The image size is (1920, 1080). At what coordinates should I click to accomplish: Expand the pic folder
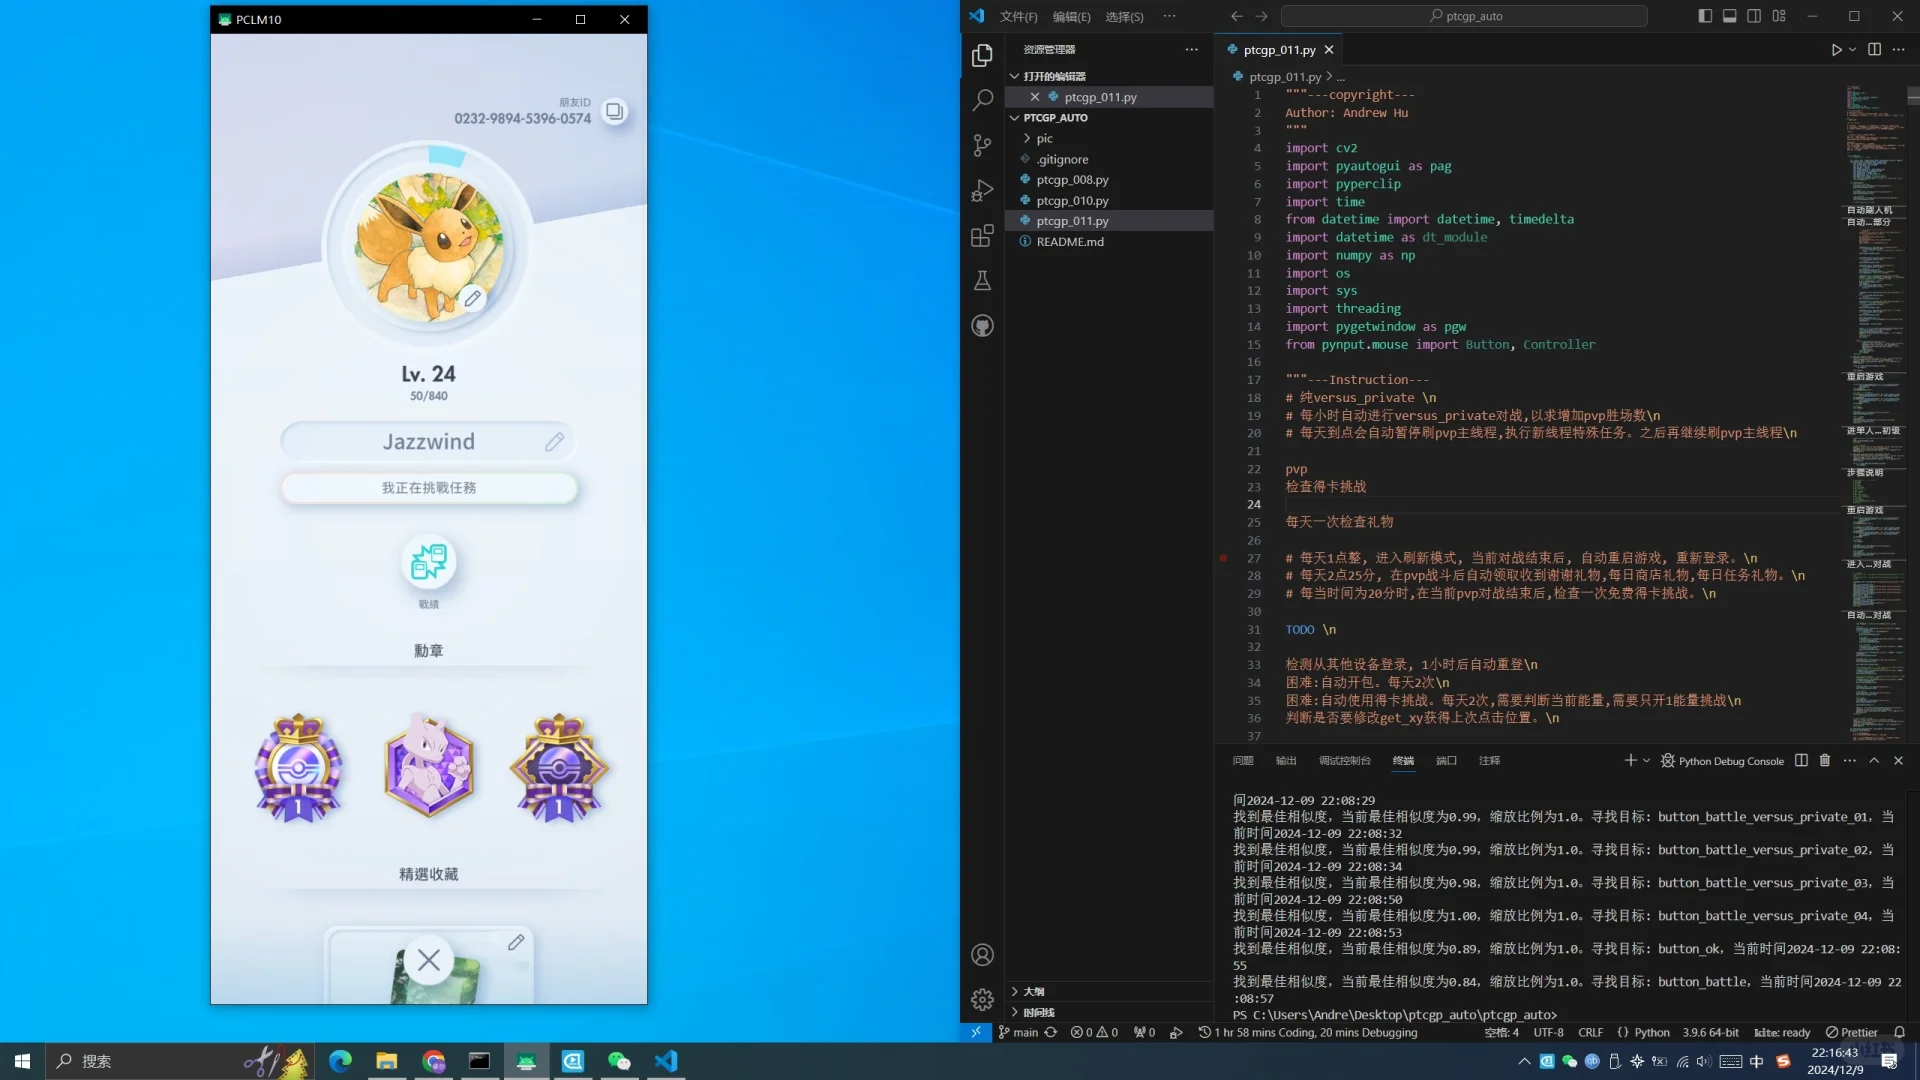click(1044, 139)
